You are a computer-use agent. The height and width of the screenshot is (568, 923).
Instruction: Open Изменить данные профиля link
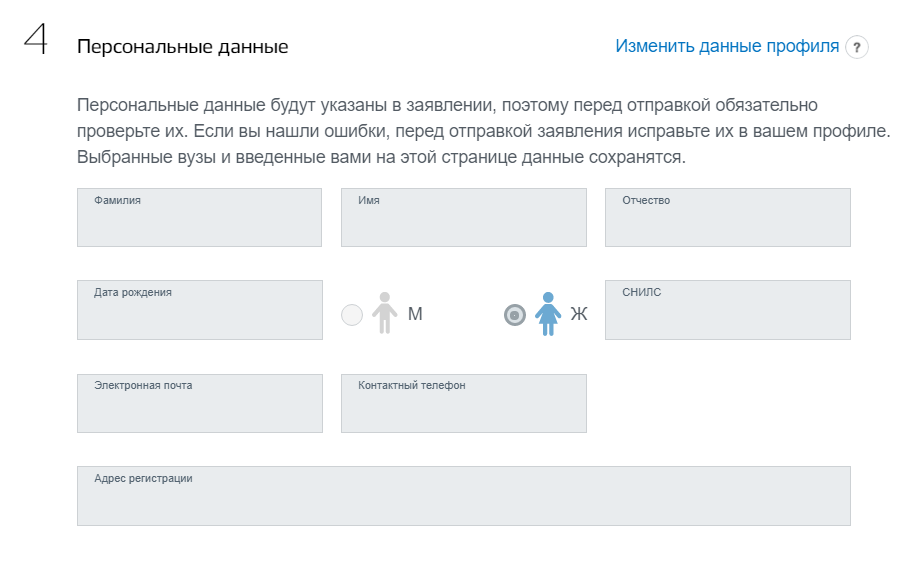pyautogui.click(x=727, y=46)
